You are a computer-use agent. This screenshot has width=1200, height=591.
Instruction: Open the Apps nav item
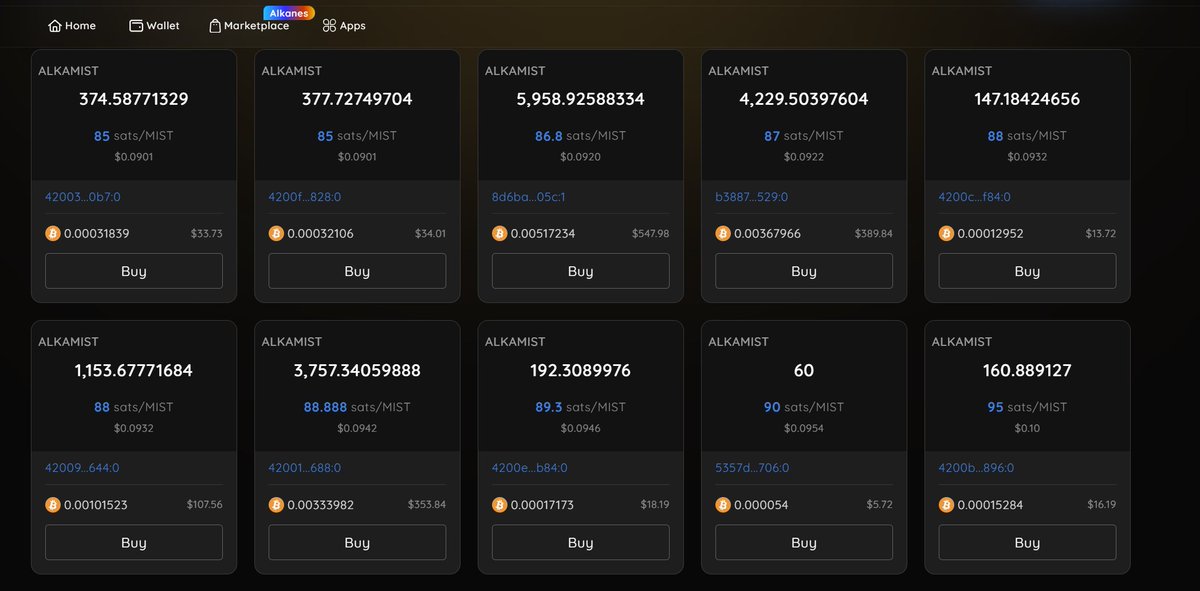344,26
